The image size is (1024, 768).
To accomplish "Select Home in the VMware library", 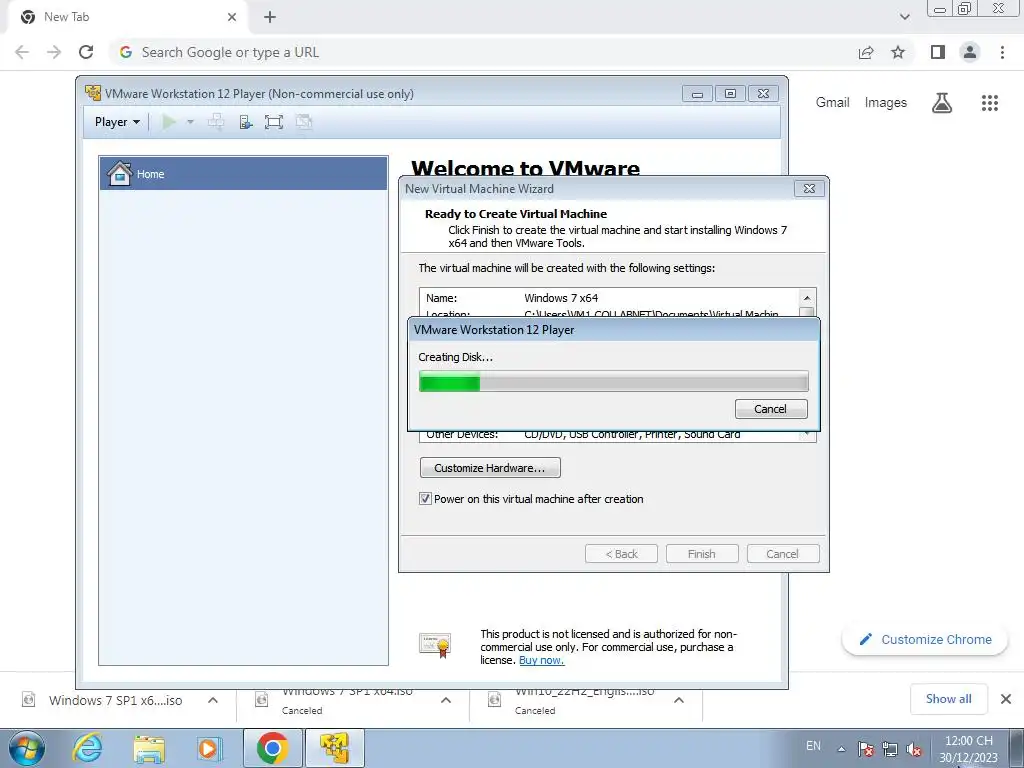I will click(x=244, y=174).
